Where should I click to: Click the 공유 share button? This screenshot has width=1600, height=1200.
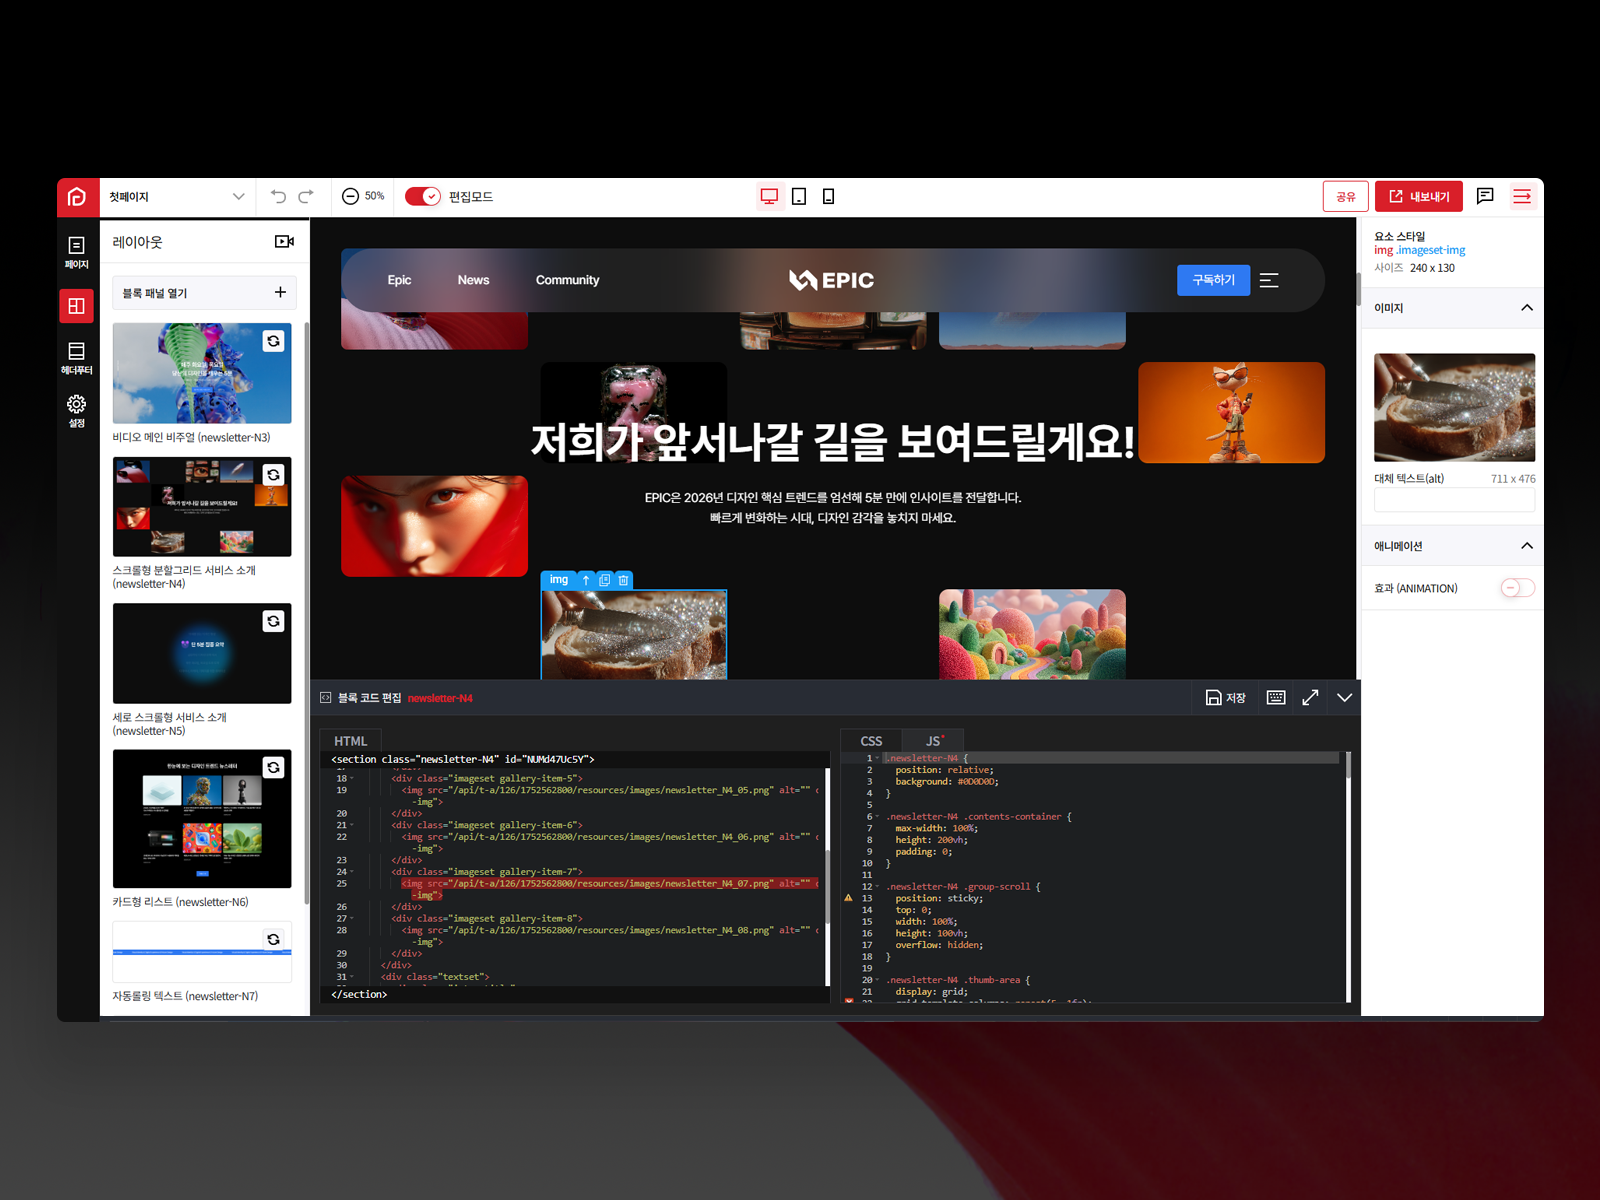pyautogui.click(x=1346, y=197)
